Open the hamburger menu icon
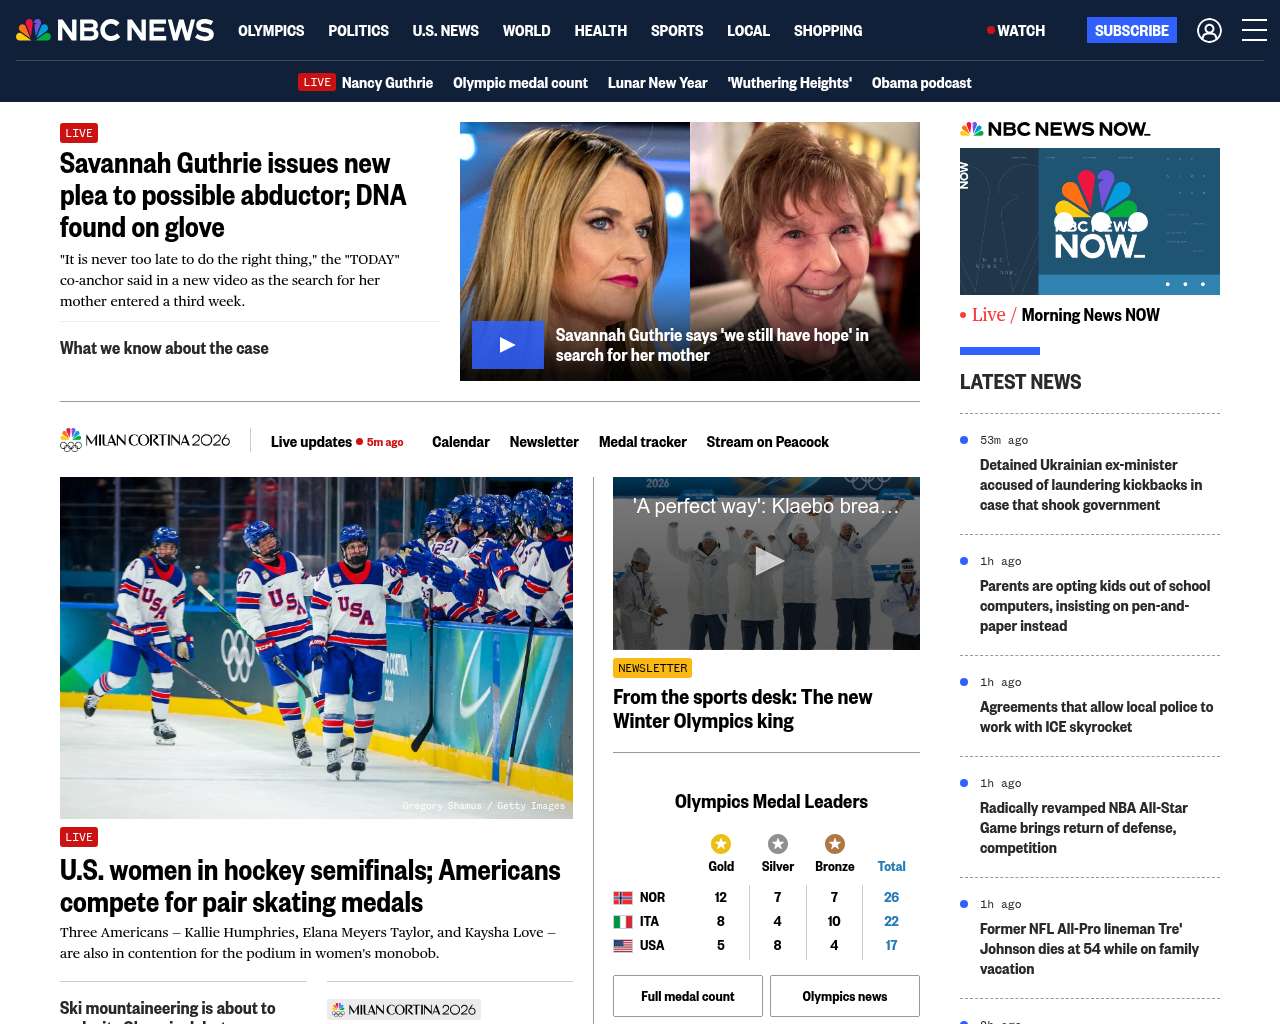This screenshot has width=1280, height=1024. click(1254, 31)
